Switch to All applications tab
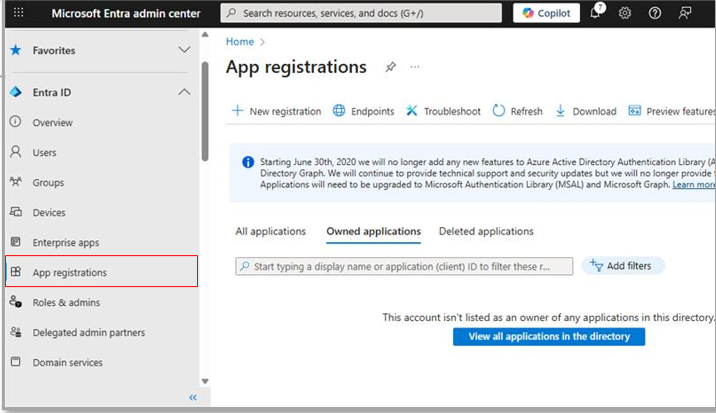The height and width of the screenshot is (413, 716). point(270,231)
